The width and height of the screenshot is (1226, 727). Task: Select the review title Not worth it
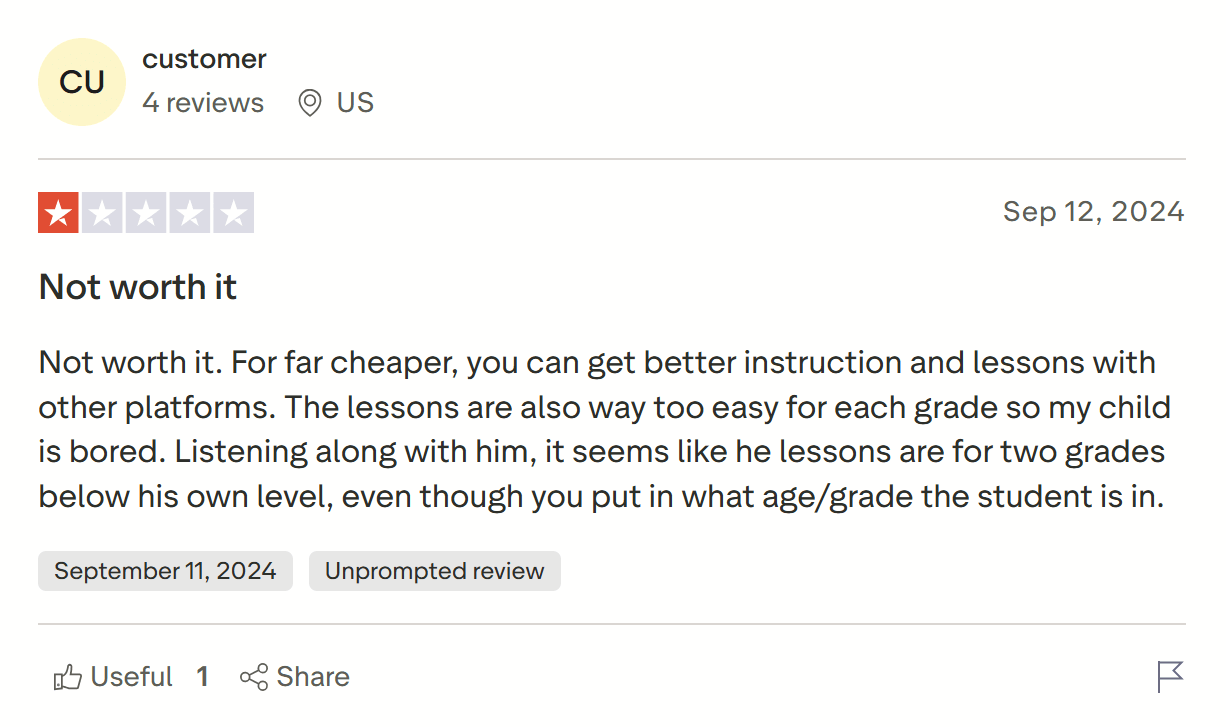137,287
